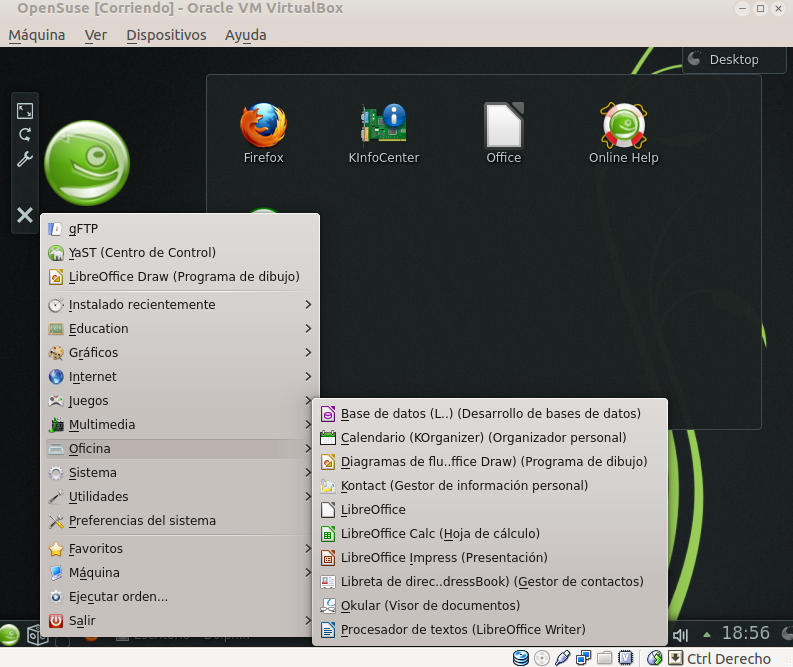Open the Máquina menu in menu bar

click(37, 35)
